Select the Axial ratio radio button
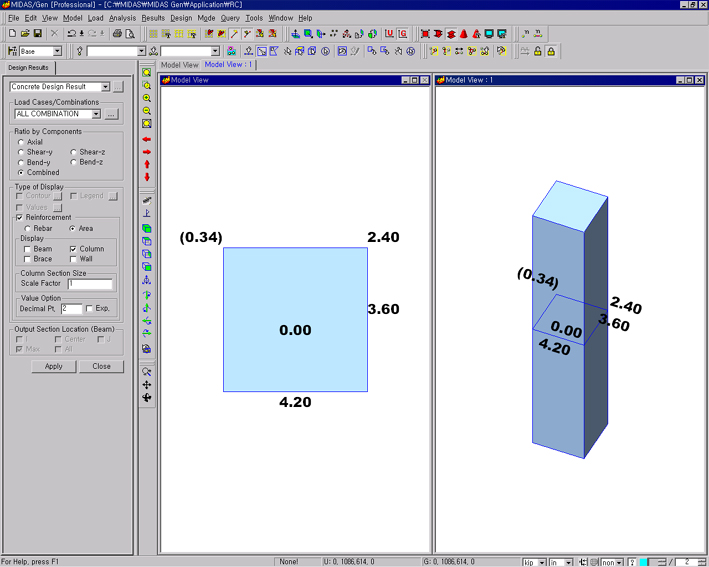 click(x=22, y=142)
